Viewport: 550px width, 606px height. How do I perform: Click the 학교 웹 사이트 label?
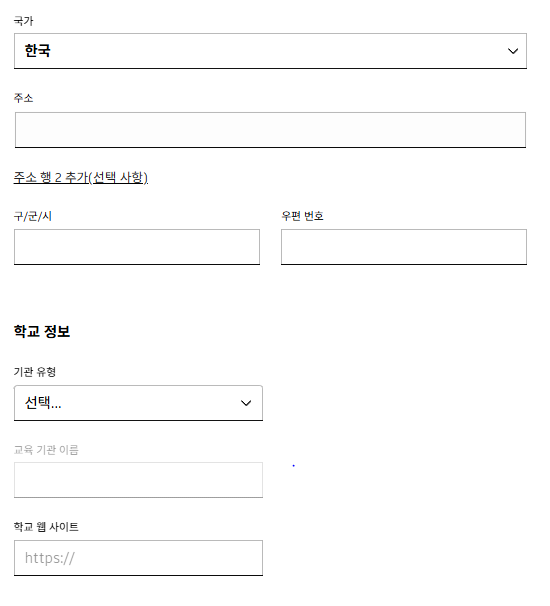(46, 527)
